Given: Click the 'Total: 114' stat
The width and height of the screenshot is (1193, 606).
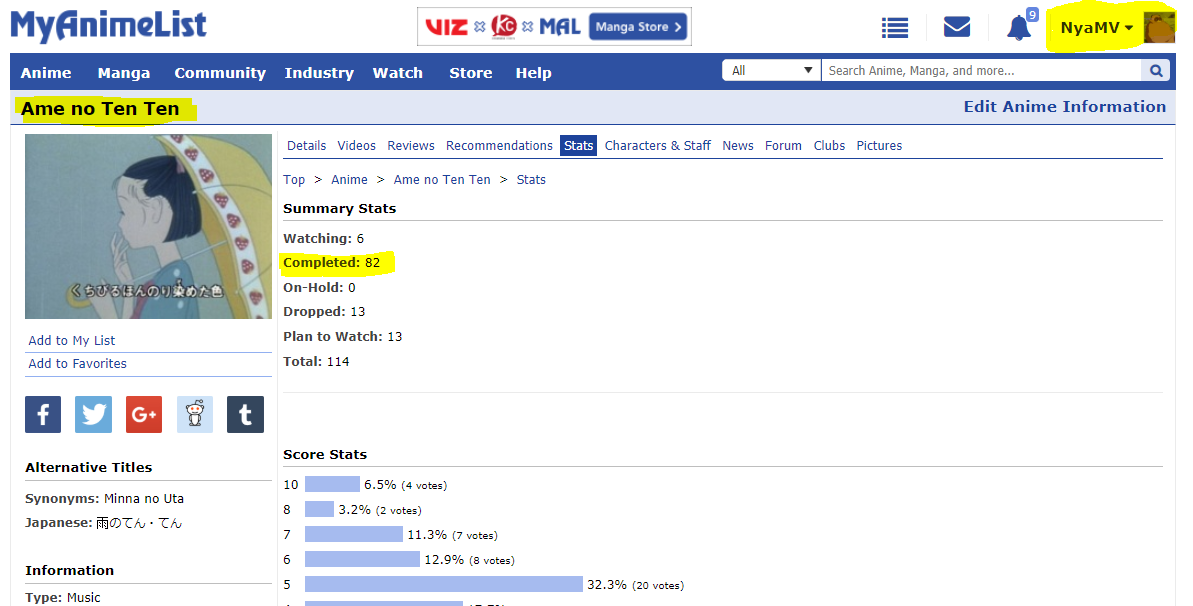Looking at the screenshot, I should click(317, 362).
